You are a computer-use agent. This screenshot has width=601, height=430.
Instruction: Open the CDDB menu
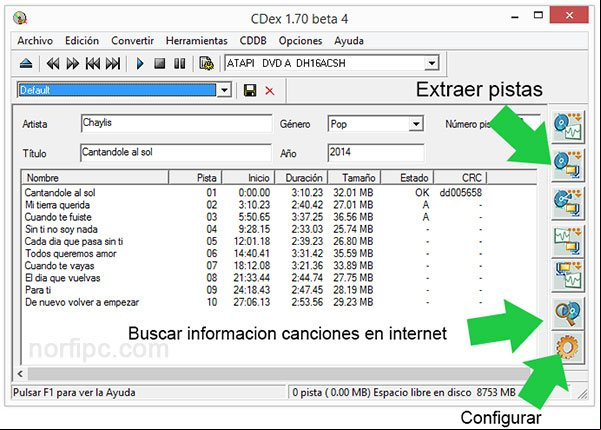[x=253, y=41]
